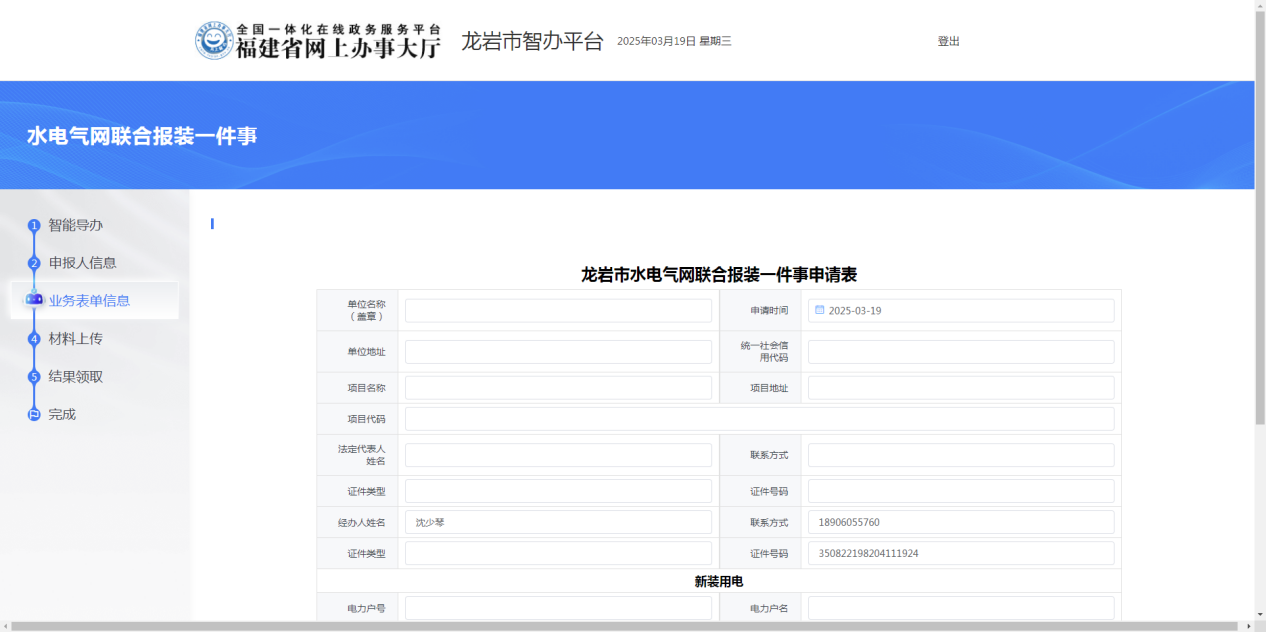The image size is (1266, 632).
Task: Open the 证件类型 dropdown for 经办人
Action: point(558,553)
